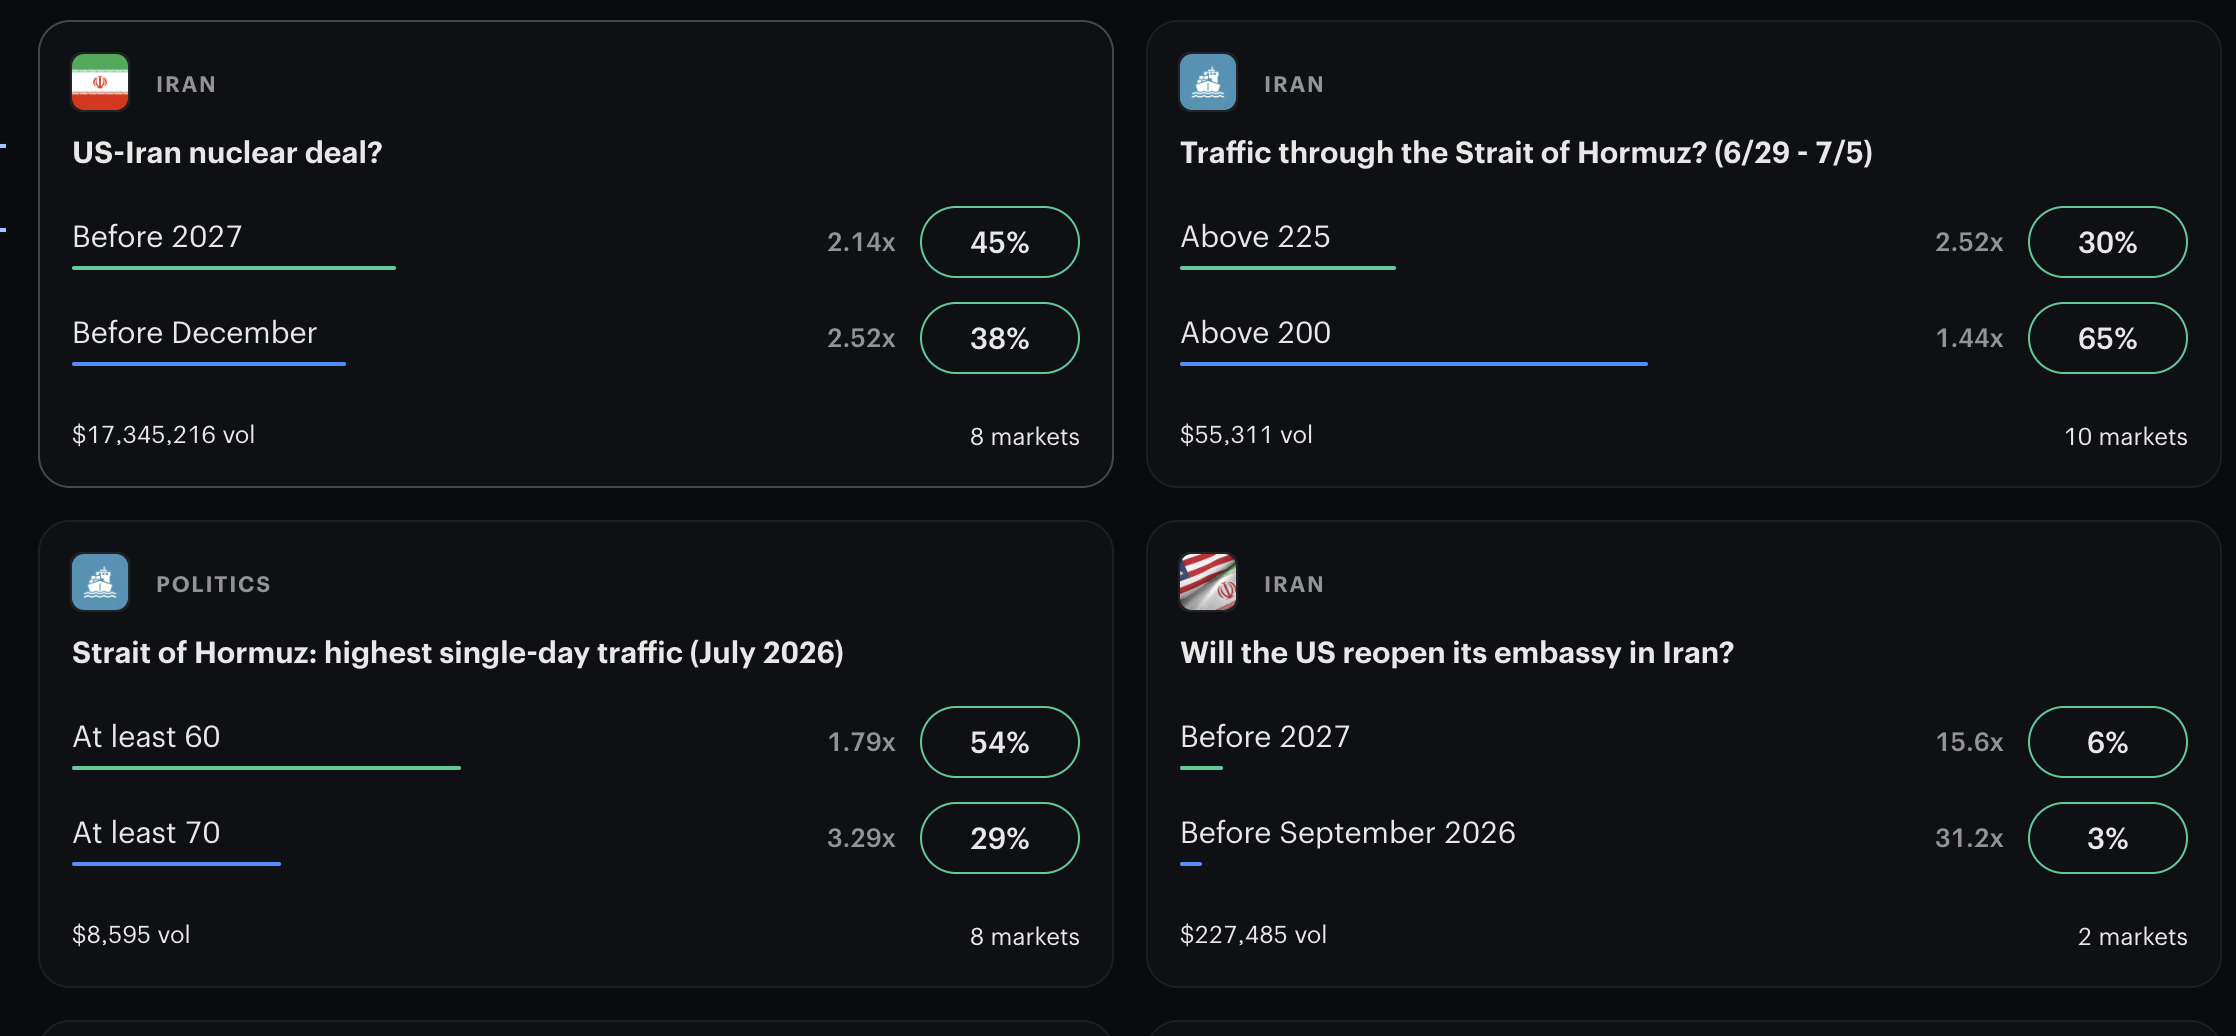Viewport: 2236px width, 1036px height.
Task: Choose the 65% Above 200 odds button
Action: (x=2107, y=338)
